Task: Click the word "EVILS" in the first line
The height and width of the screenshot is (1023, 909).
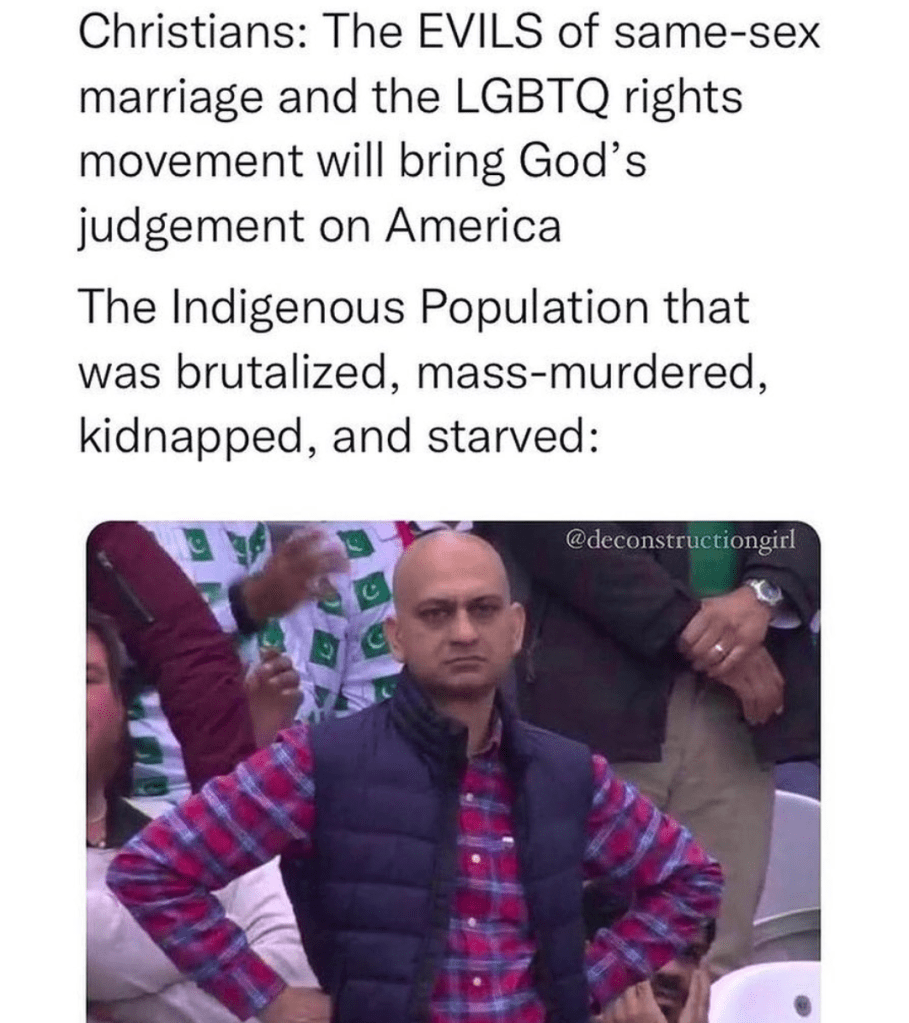Action: point(479,33)
